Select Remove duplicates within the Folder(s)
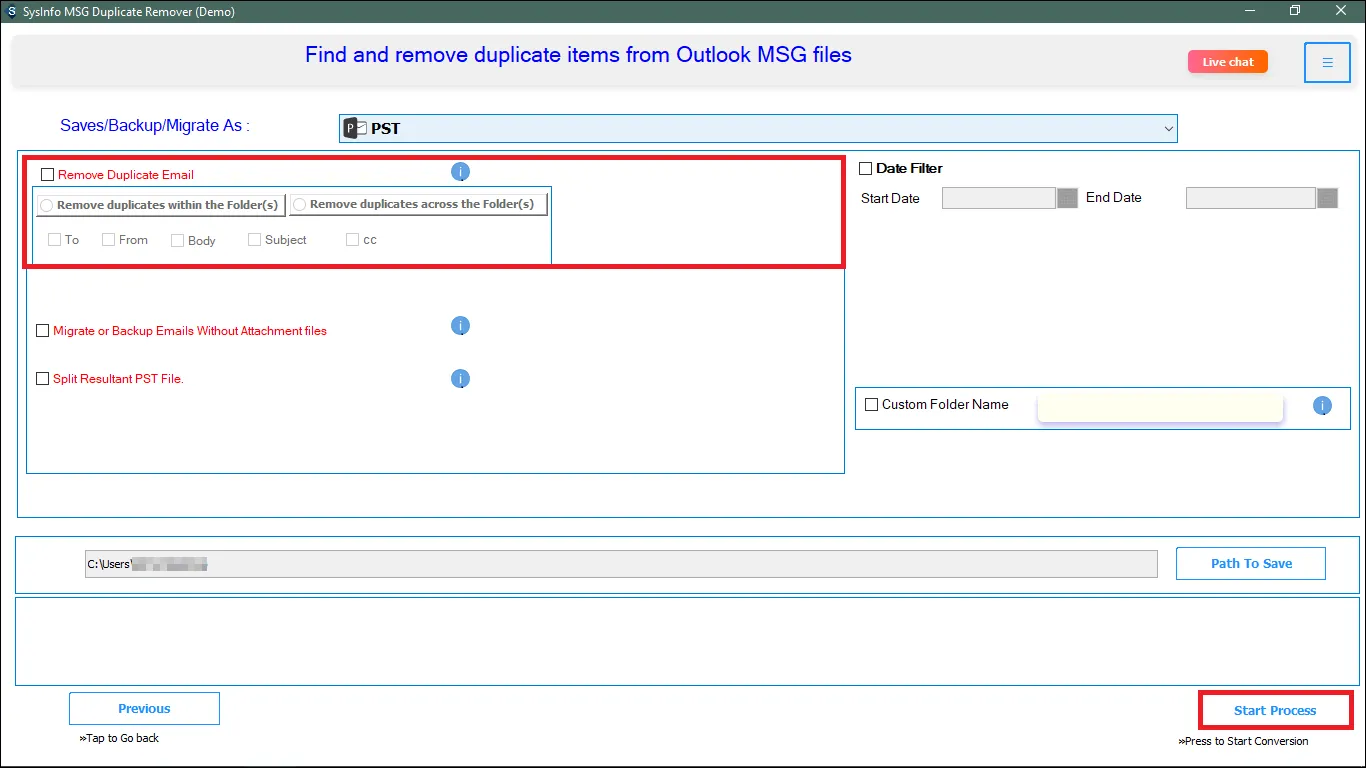The width and height of the screenshot is (1366, 768). pos(46,205)
